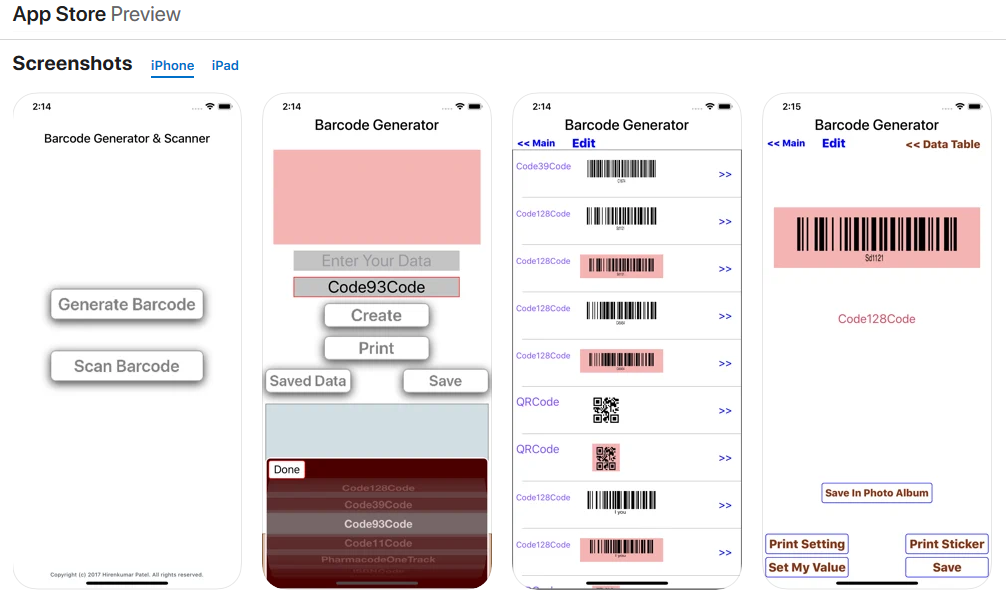Open the Code39Code row's >> chevron

click(725, 174)
